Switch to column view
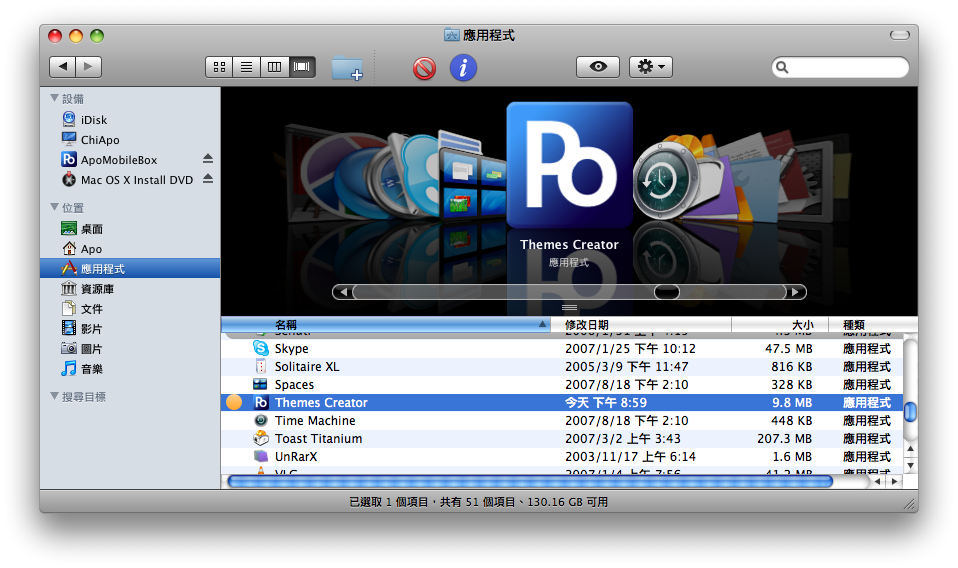 (274, 67)
